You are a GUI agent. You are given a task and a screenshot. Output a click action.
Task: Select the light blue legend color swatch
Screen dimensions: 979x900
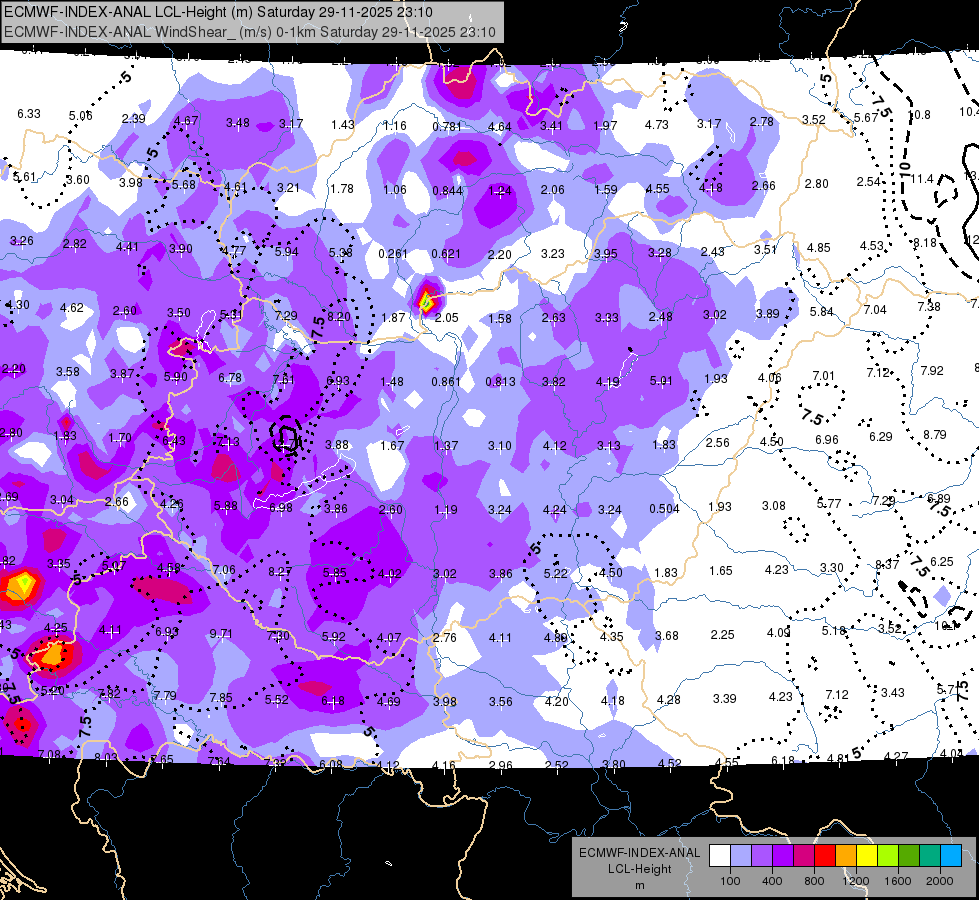tap(741, 856)
